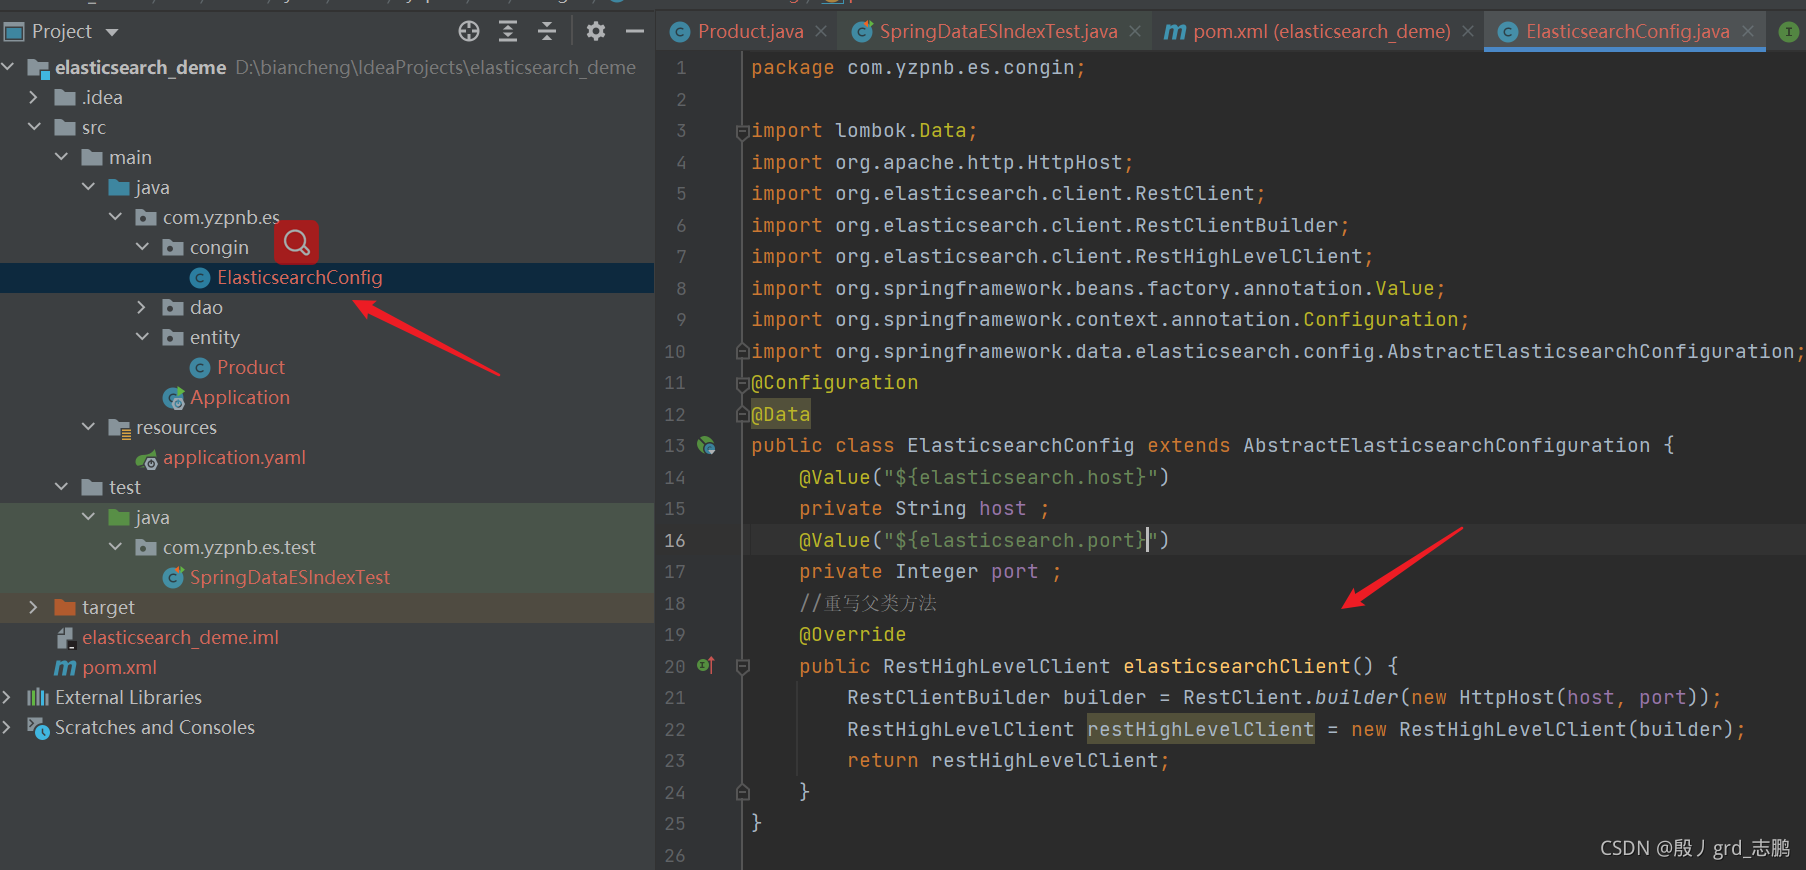Screen dimensions: 1806x870
Task: Click line number 16 in the gutter
Action: (675, 540)
